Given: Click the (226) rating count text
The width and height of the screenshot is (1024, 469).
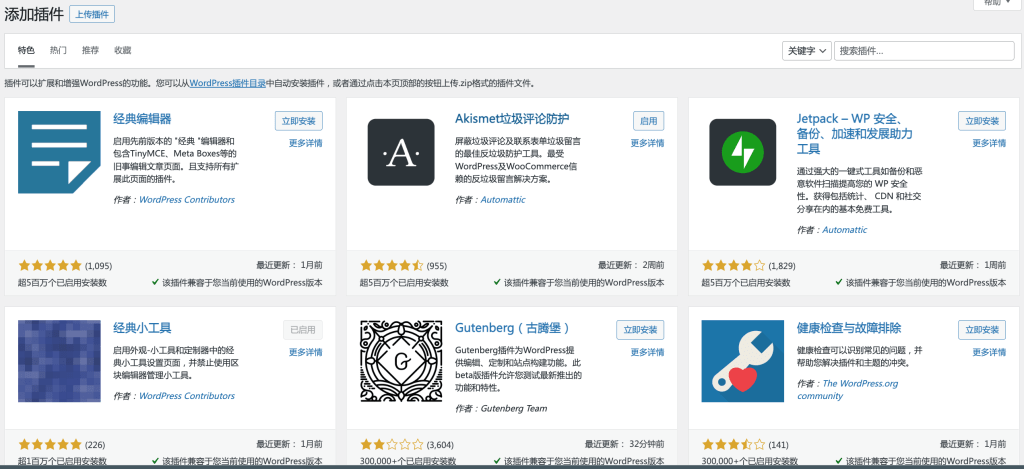Looking at the screenshot, I should click(95, 445).
